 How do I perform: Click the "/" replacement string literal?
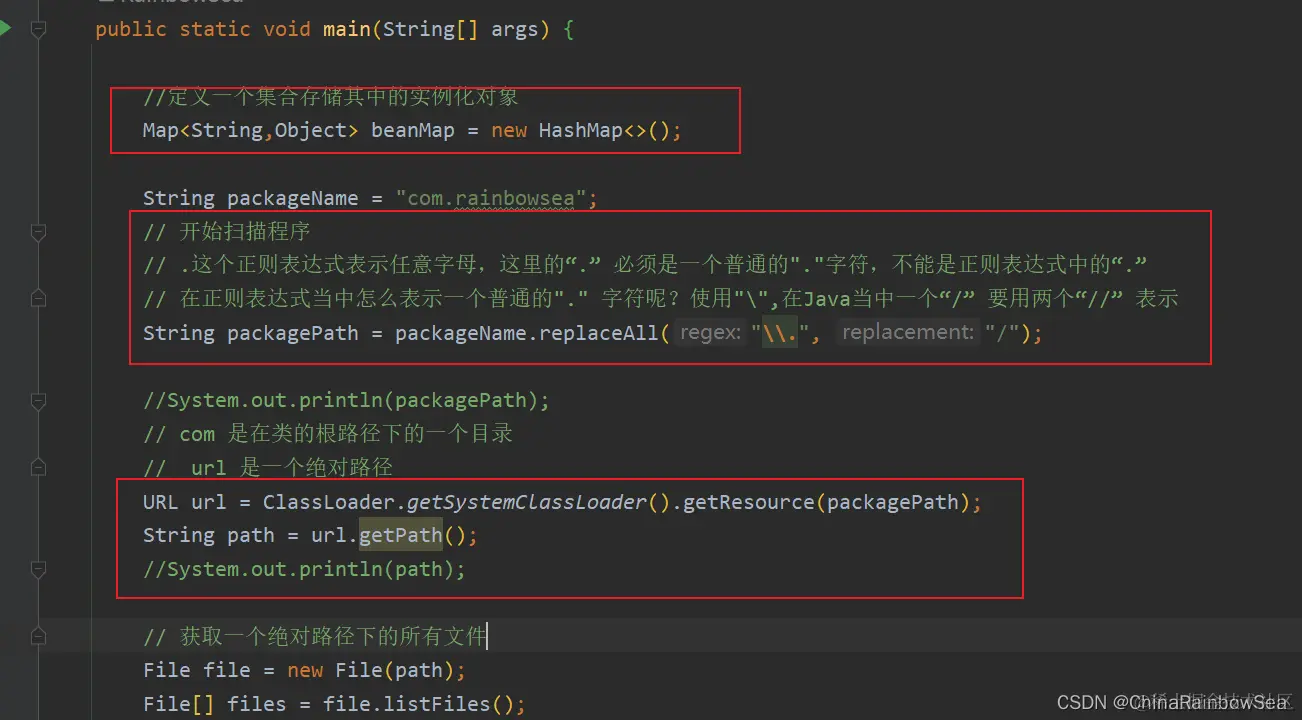(x=1002, y=333)
